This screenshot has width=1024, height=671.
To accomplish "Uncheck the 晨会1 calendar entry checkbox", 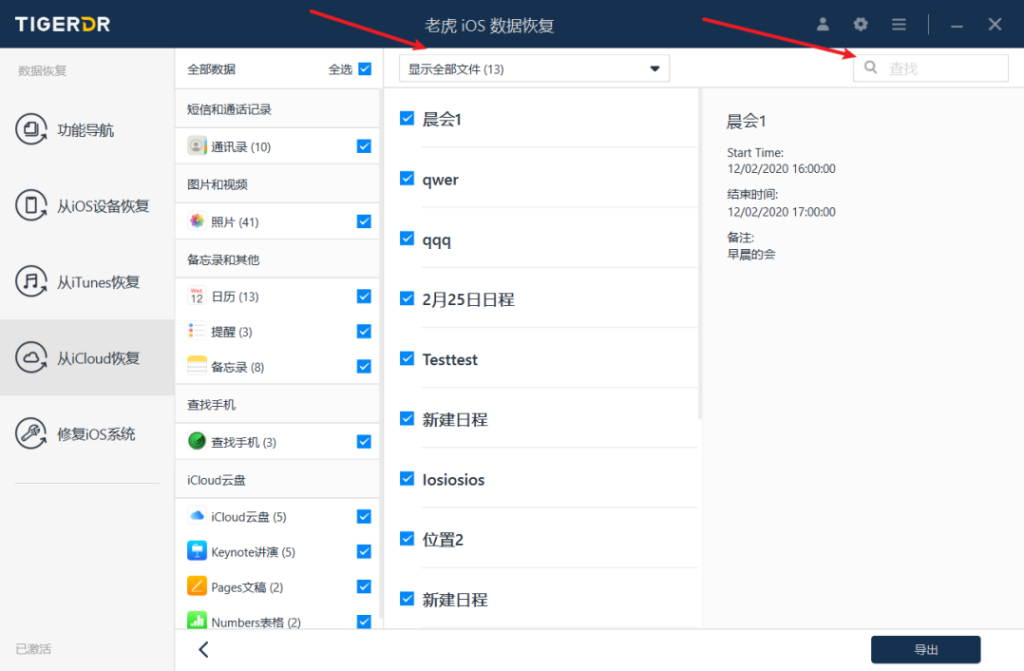I will coord(407,118).
